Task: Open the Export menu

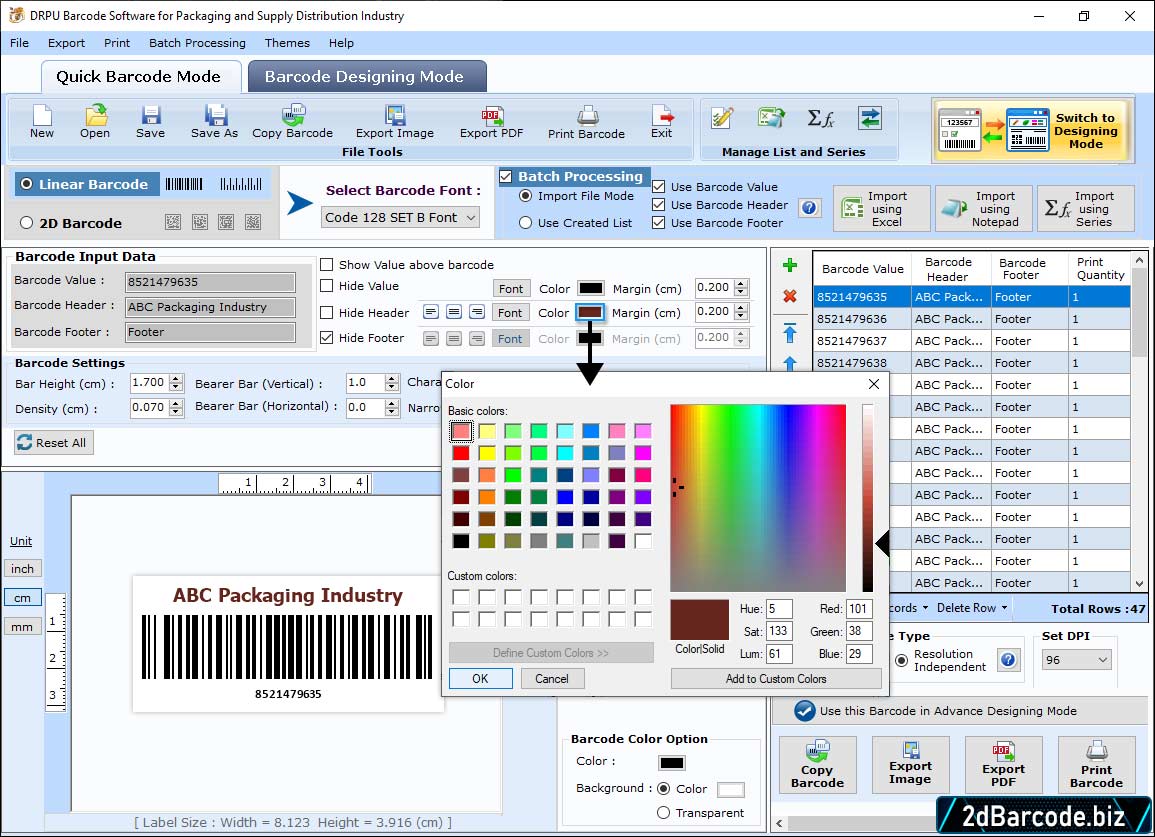Action: [x=66, y=43]
